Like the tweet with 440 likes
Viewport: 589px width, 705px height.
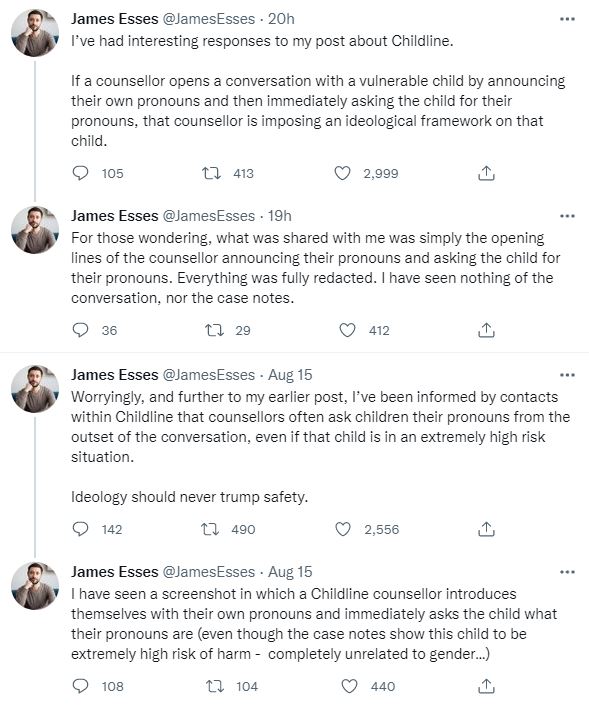[x=349, y=686]
